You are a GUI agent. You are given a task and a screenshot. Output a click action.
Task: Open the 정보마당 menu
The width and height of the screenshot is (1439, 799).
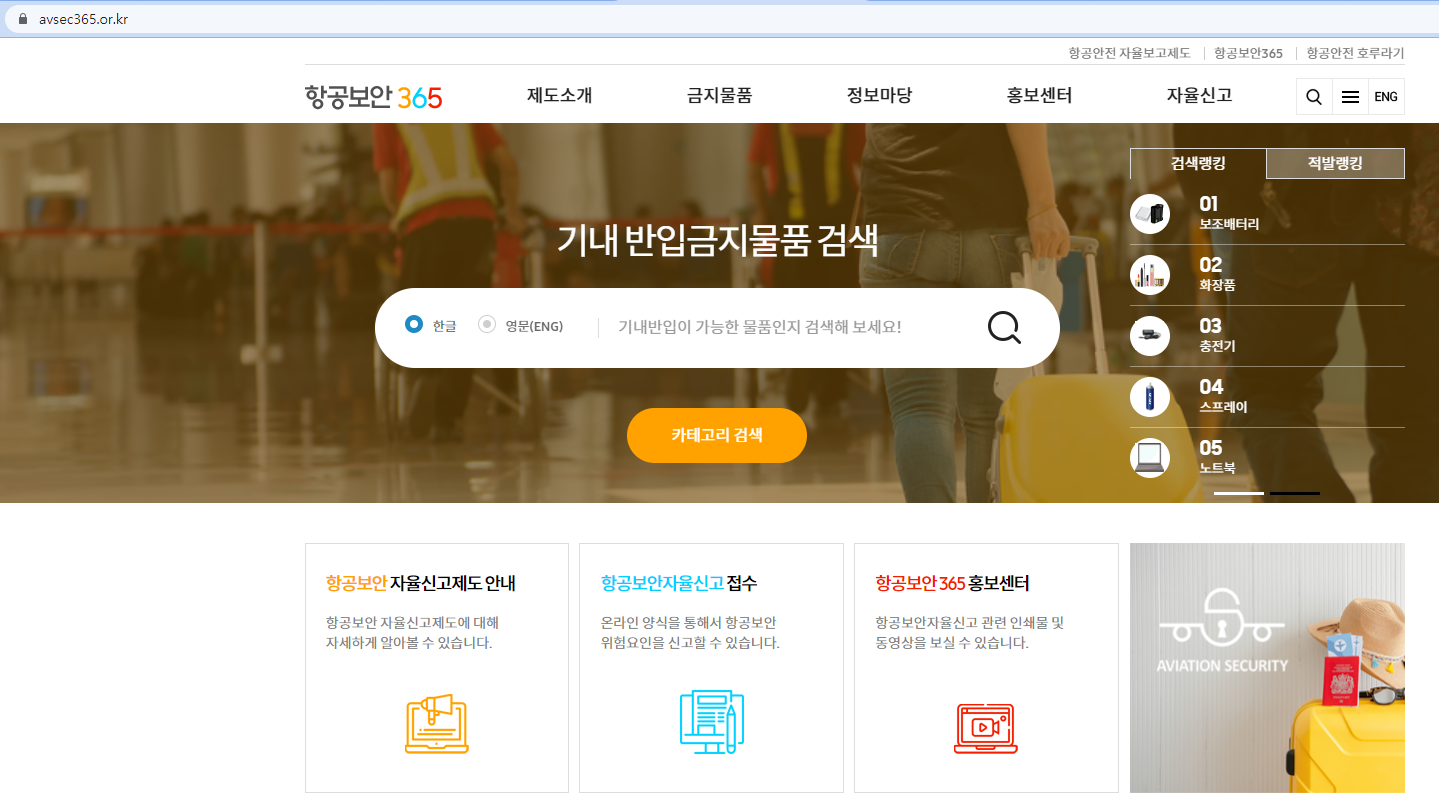click(x=880, y=96)
